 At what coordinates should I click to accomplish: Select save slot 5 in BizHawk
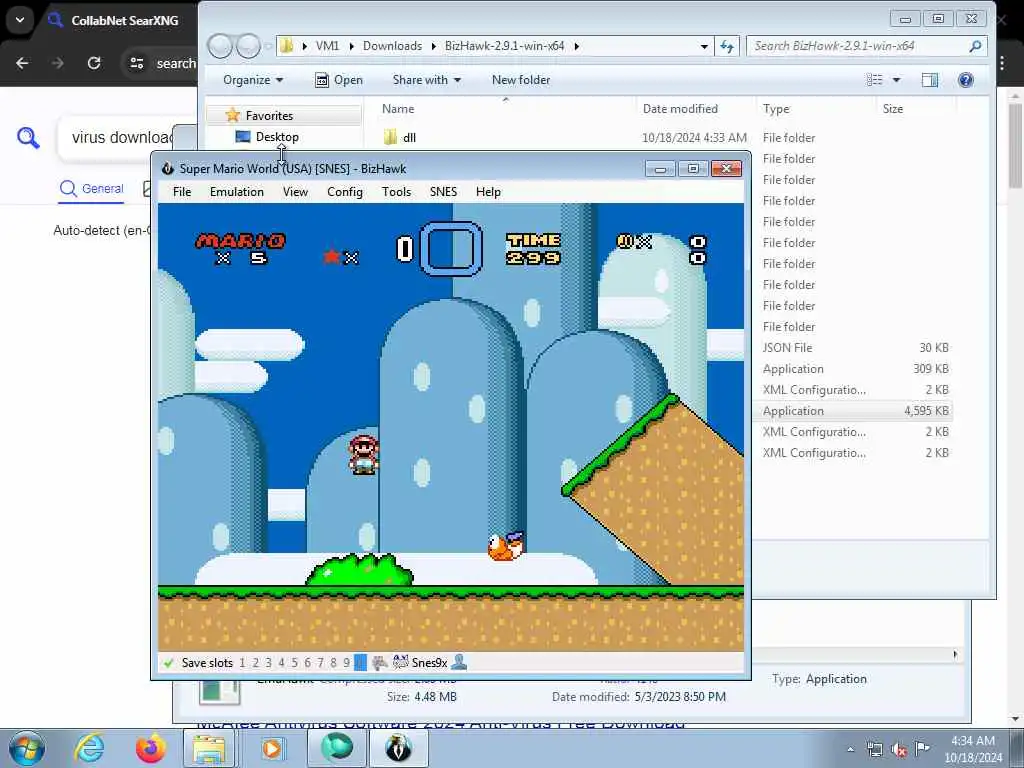tap(295, 663)
